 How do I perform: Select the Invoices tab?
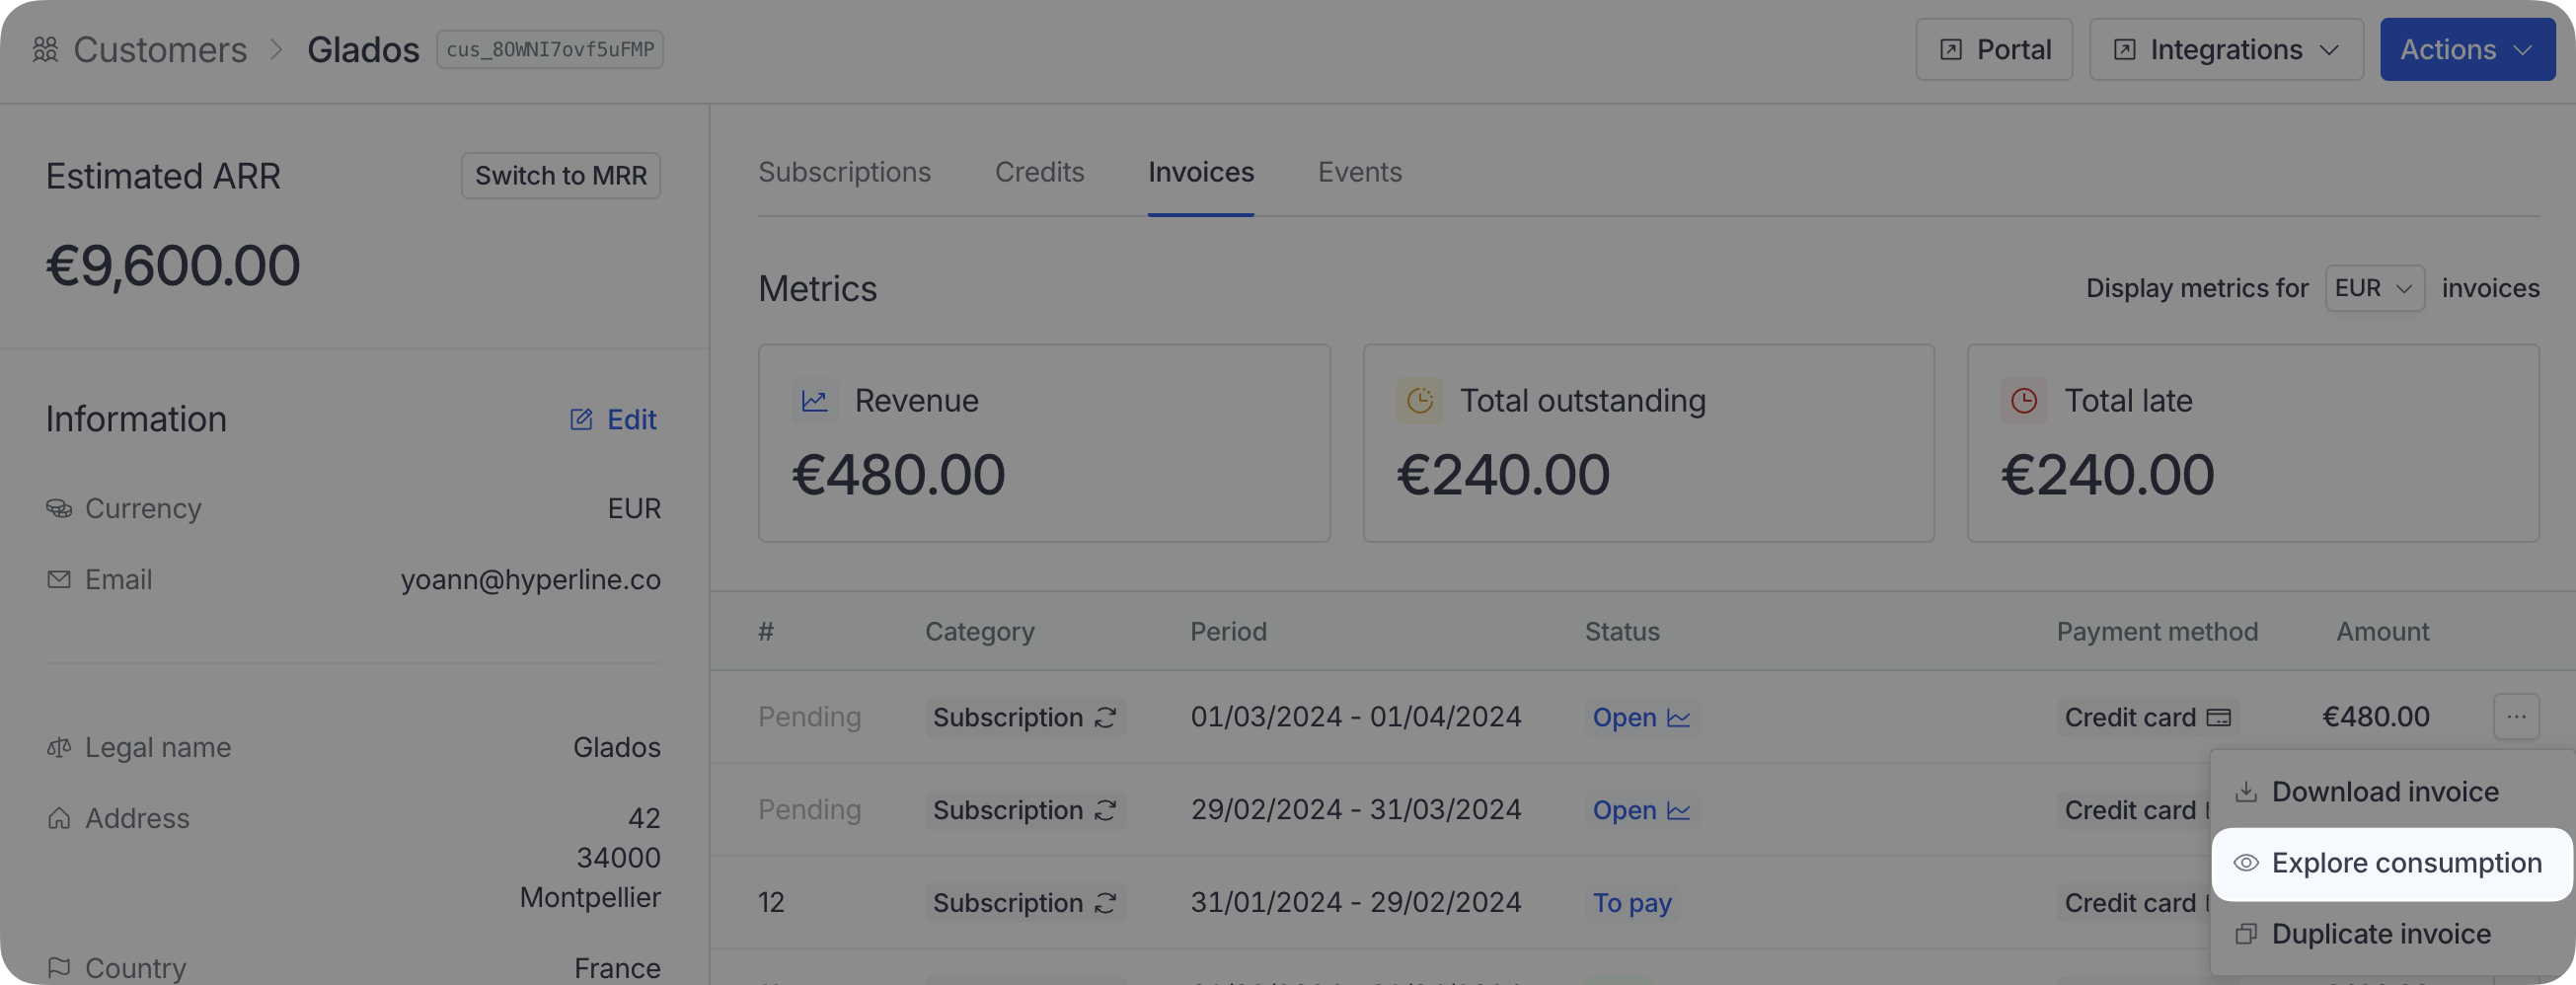click(x=1200, y=172)
